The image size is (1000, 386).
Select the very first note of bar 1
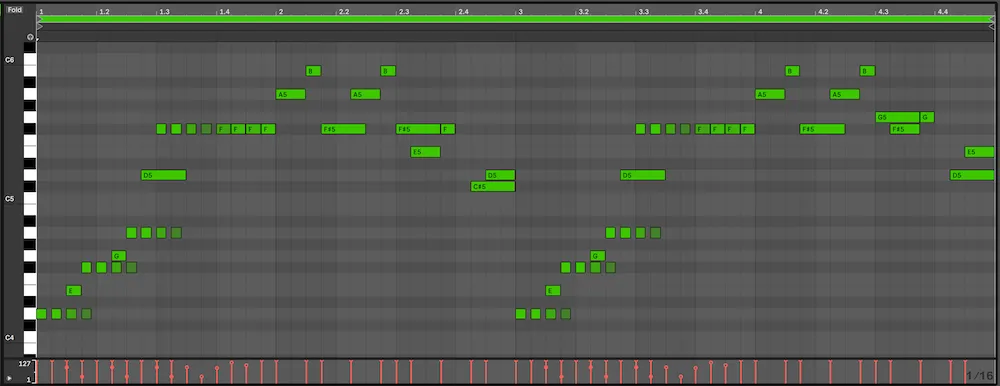pos(41,313)
